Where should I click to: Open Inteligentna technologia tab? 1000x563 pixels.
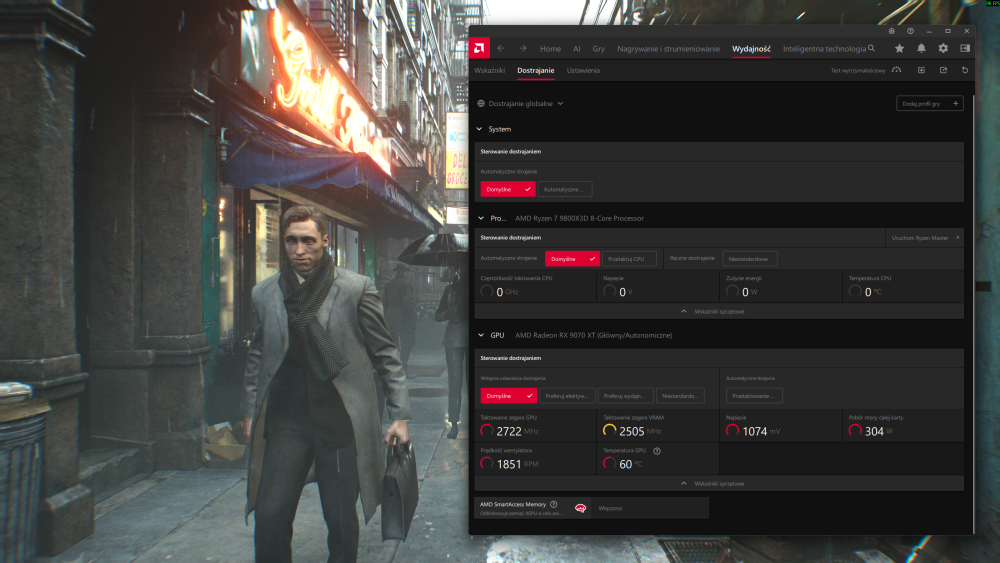coord(824,48)
